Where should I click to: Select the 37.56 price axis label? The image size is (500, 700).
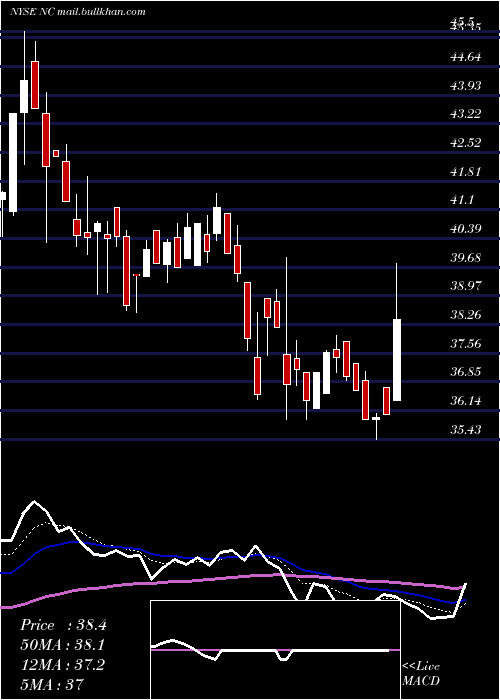click(466, 343)
